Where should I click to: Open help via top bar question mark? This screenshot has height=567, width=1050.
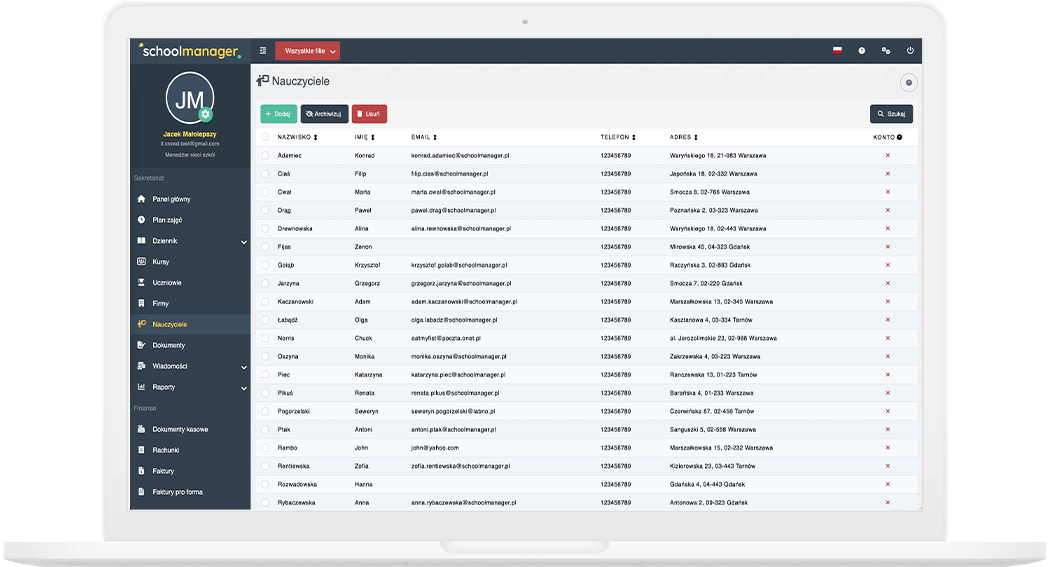pos(861,50)
